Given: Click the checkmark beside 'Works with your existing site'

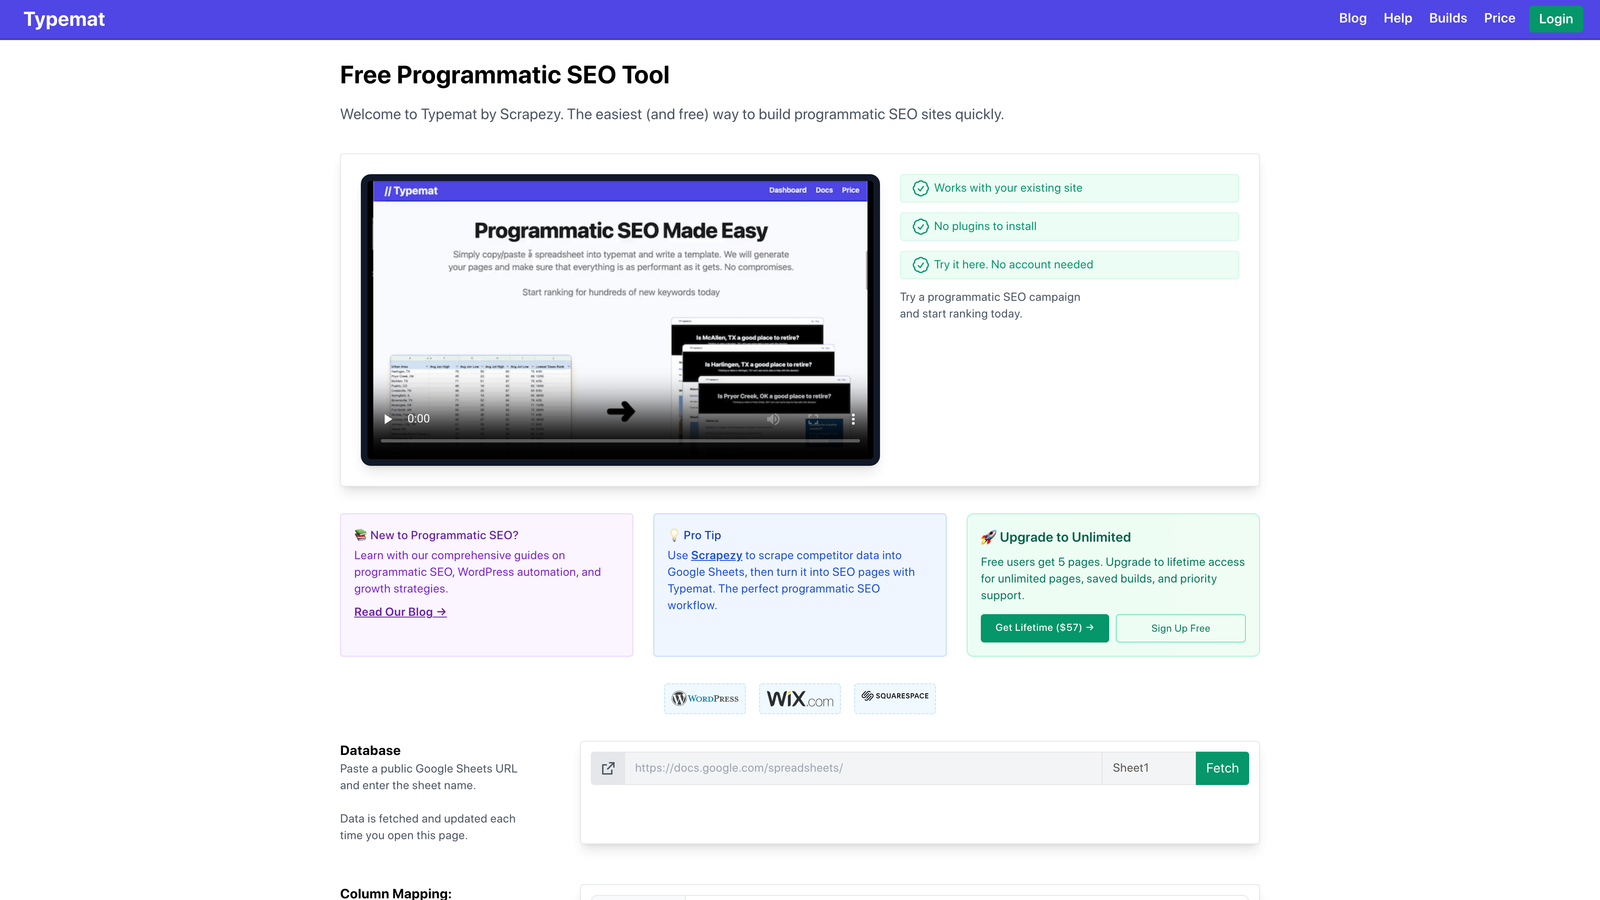Looking at the screenshot, I should 920,188.
